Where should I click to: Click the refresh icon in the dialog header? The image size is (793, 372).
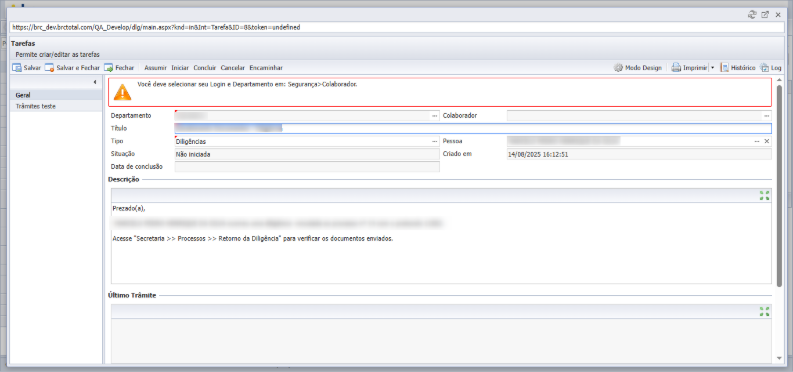point(752,15)
